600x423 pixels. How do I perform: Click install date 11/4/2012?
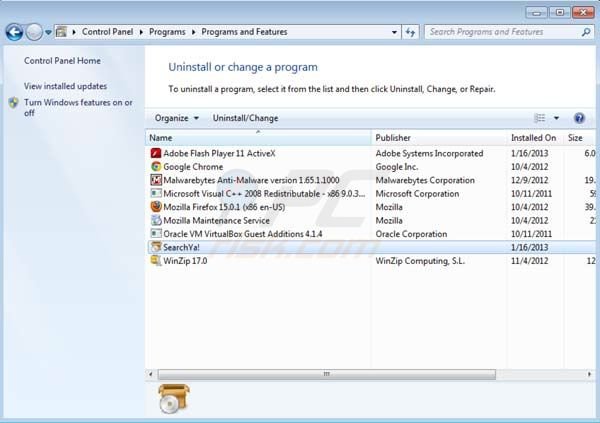(530, 261)
